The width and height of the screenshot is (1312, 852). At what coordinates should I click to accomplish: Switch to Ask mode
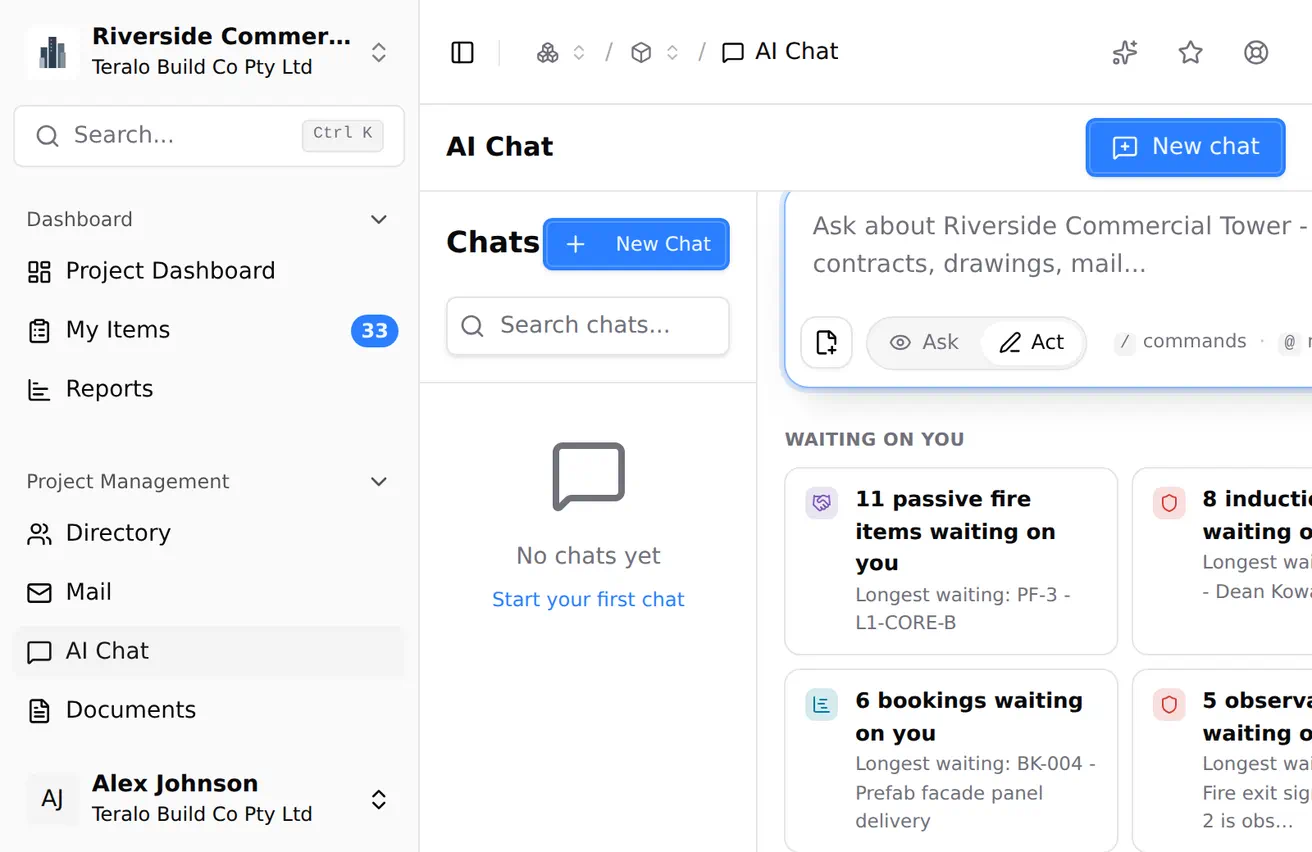925,343
